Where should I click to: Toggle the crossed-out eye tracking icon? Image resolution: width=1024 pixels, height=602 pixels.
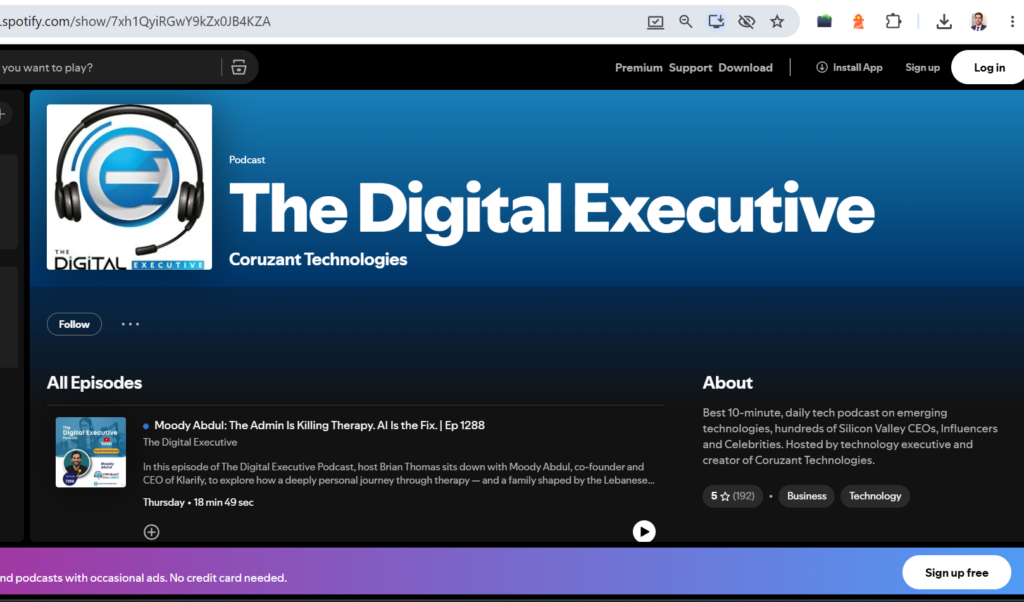pyautogui.click(x=746, y=22)
